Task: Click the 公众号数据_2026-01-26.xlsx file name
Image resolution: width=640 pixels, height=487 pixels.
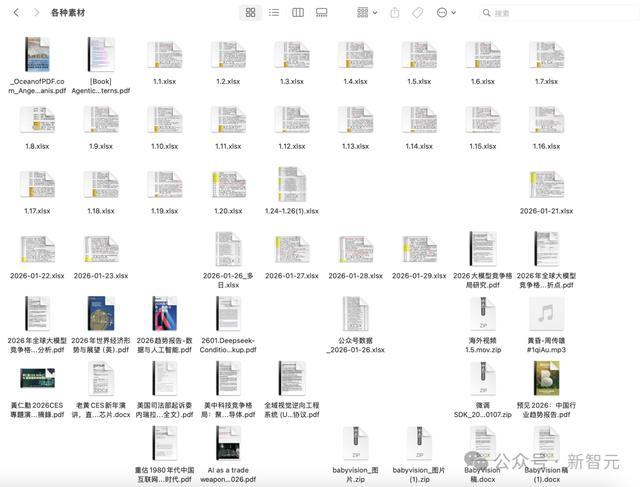Action: (356, 345)
